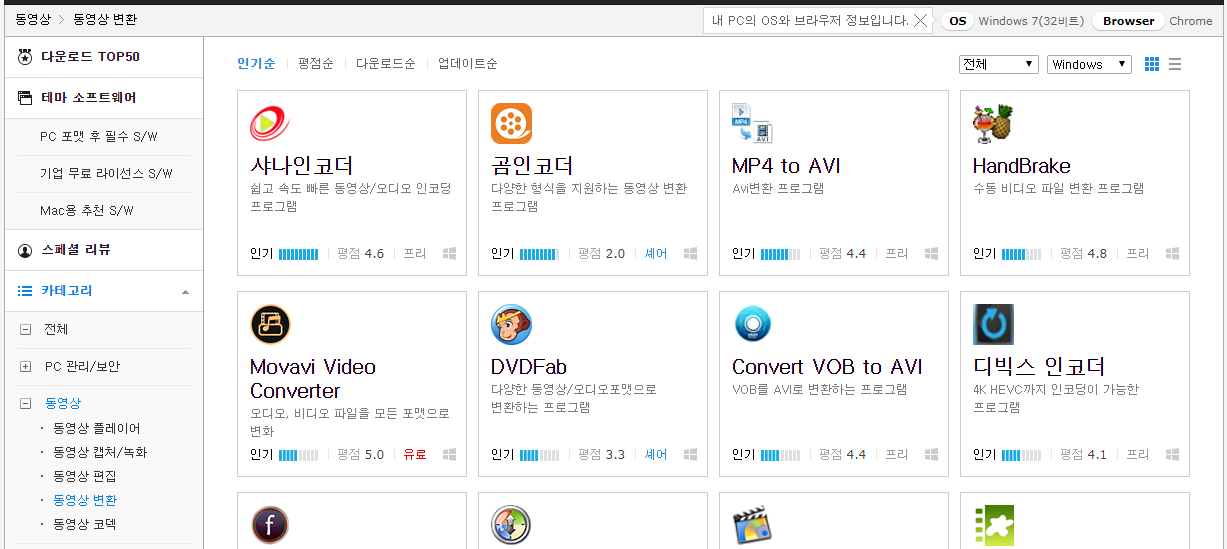
Task: Expand the PC 관리/보안 tree node
Action: pos(25,367)
